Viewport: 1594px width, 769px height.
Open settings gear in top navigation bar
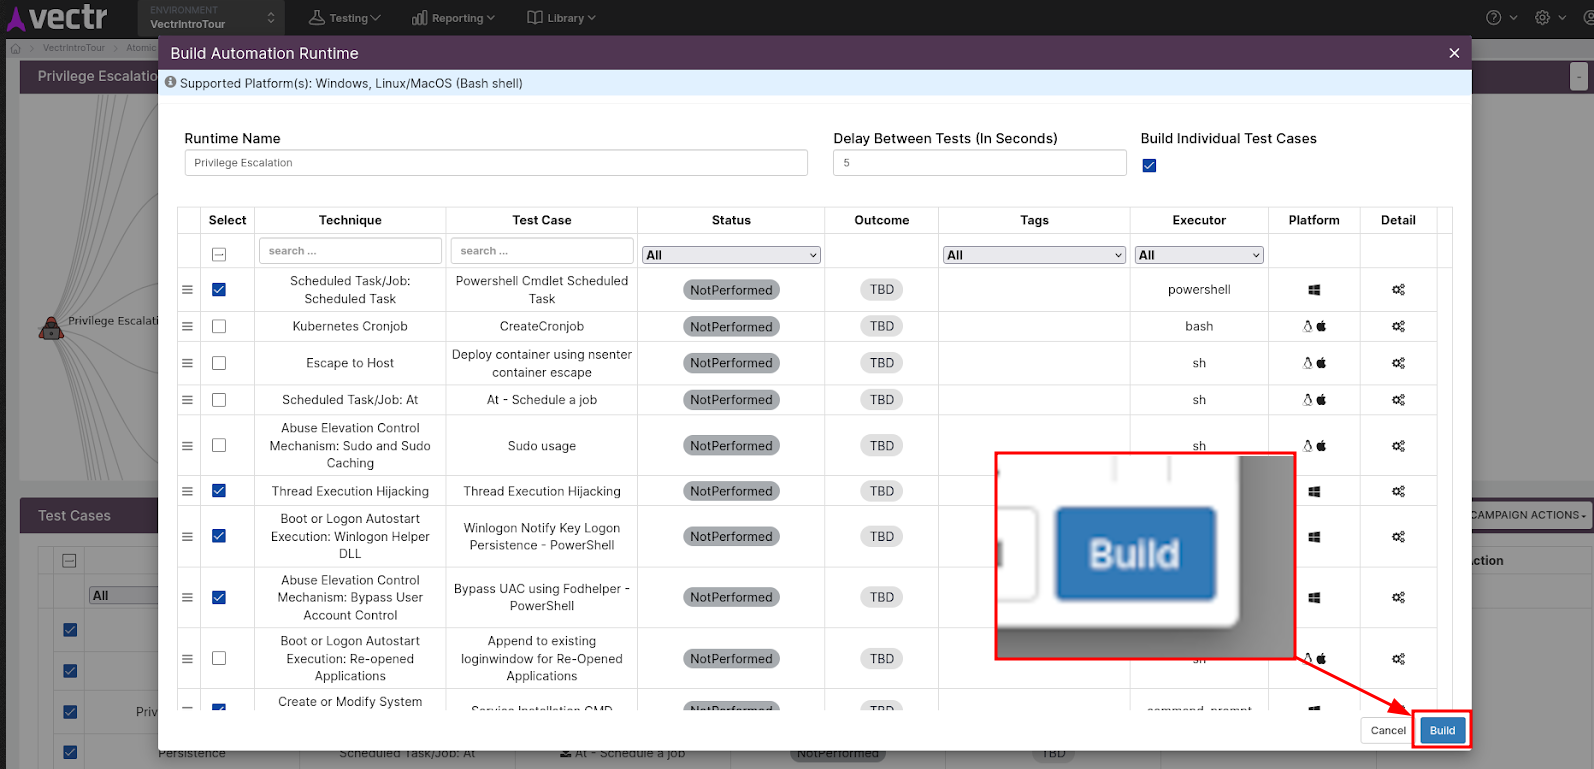coord(1542,18)
